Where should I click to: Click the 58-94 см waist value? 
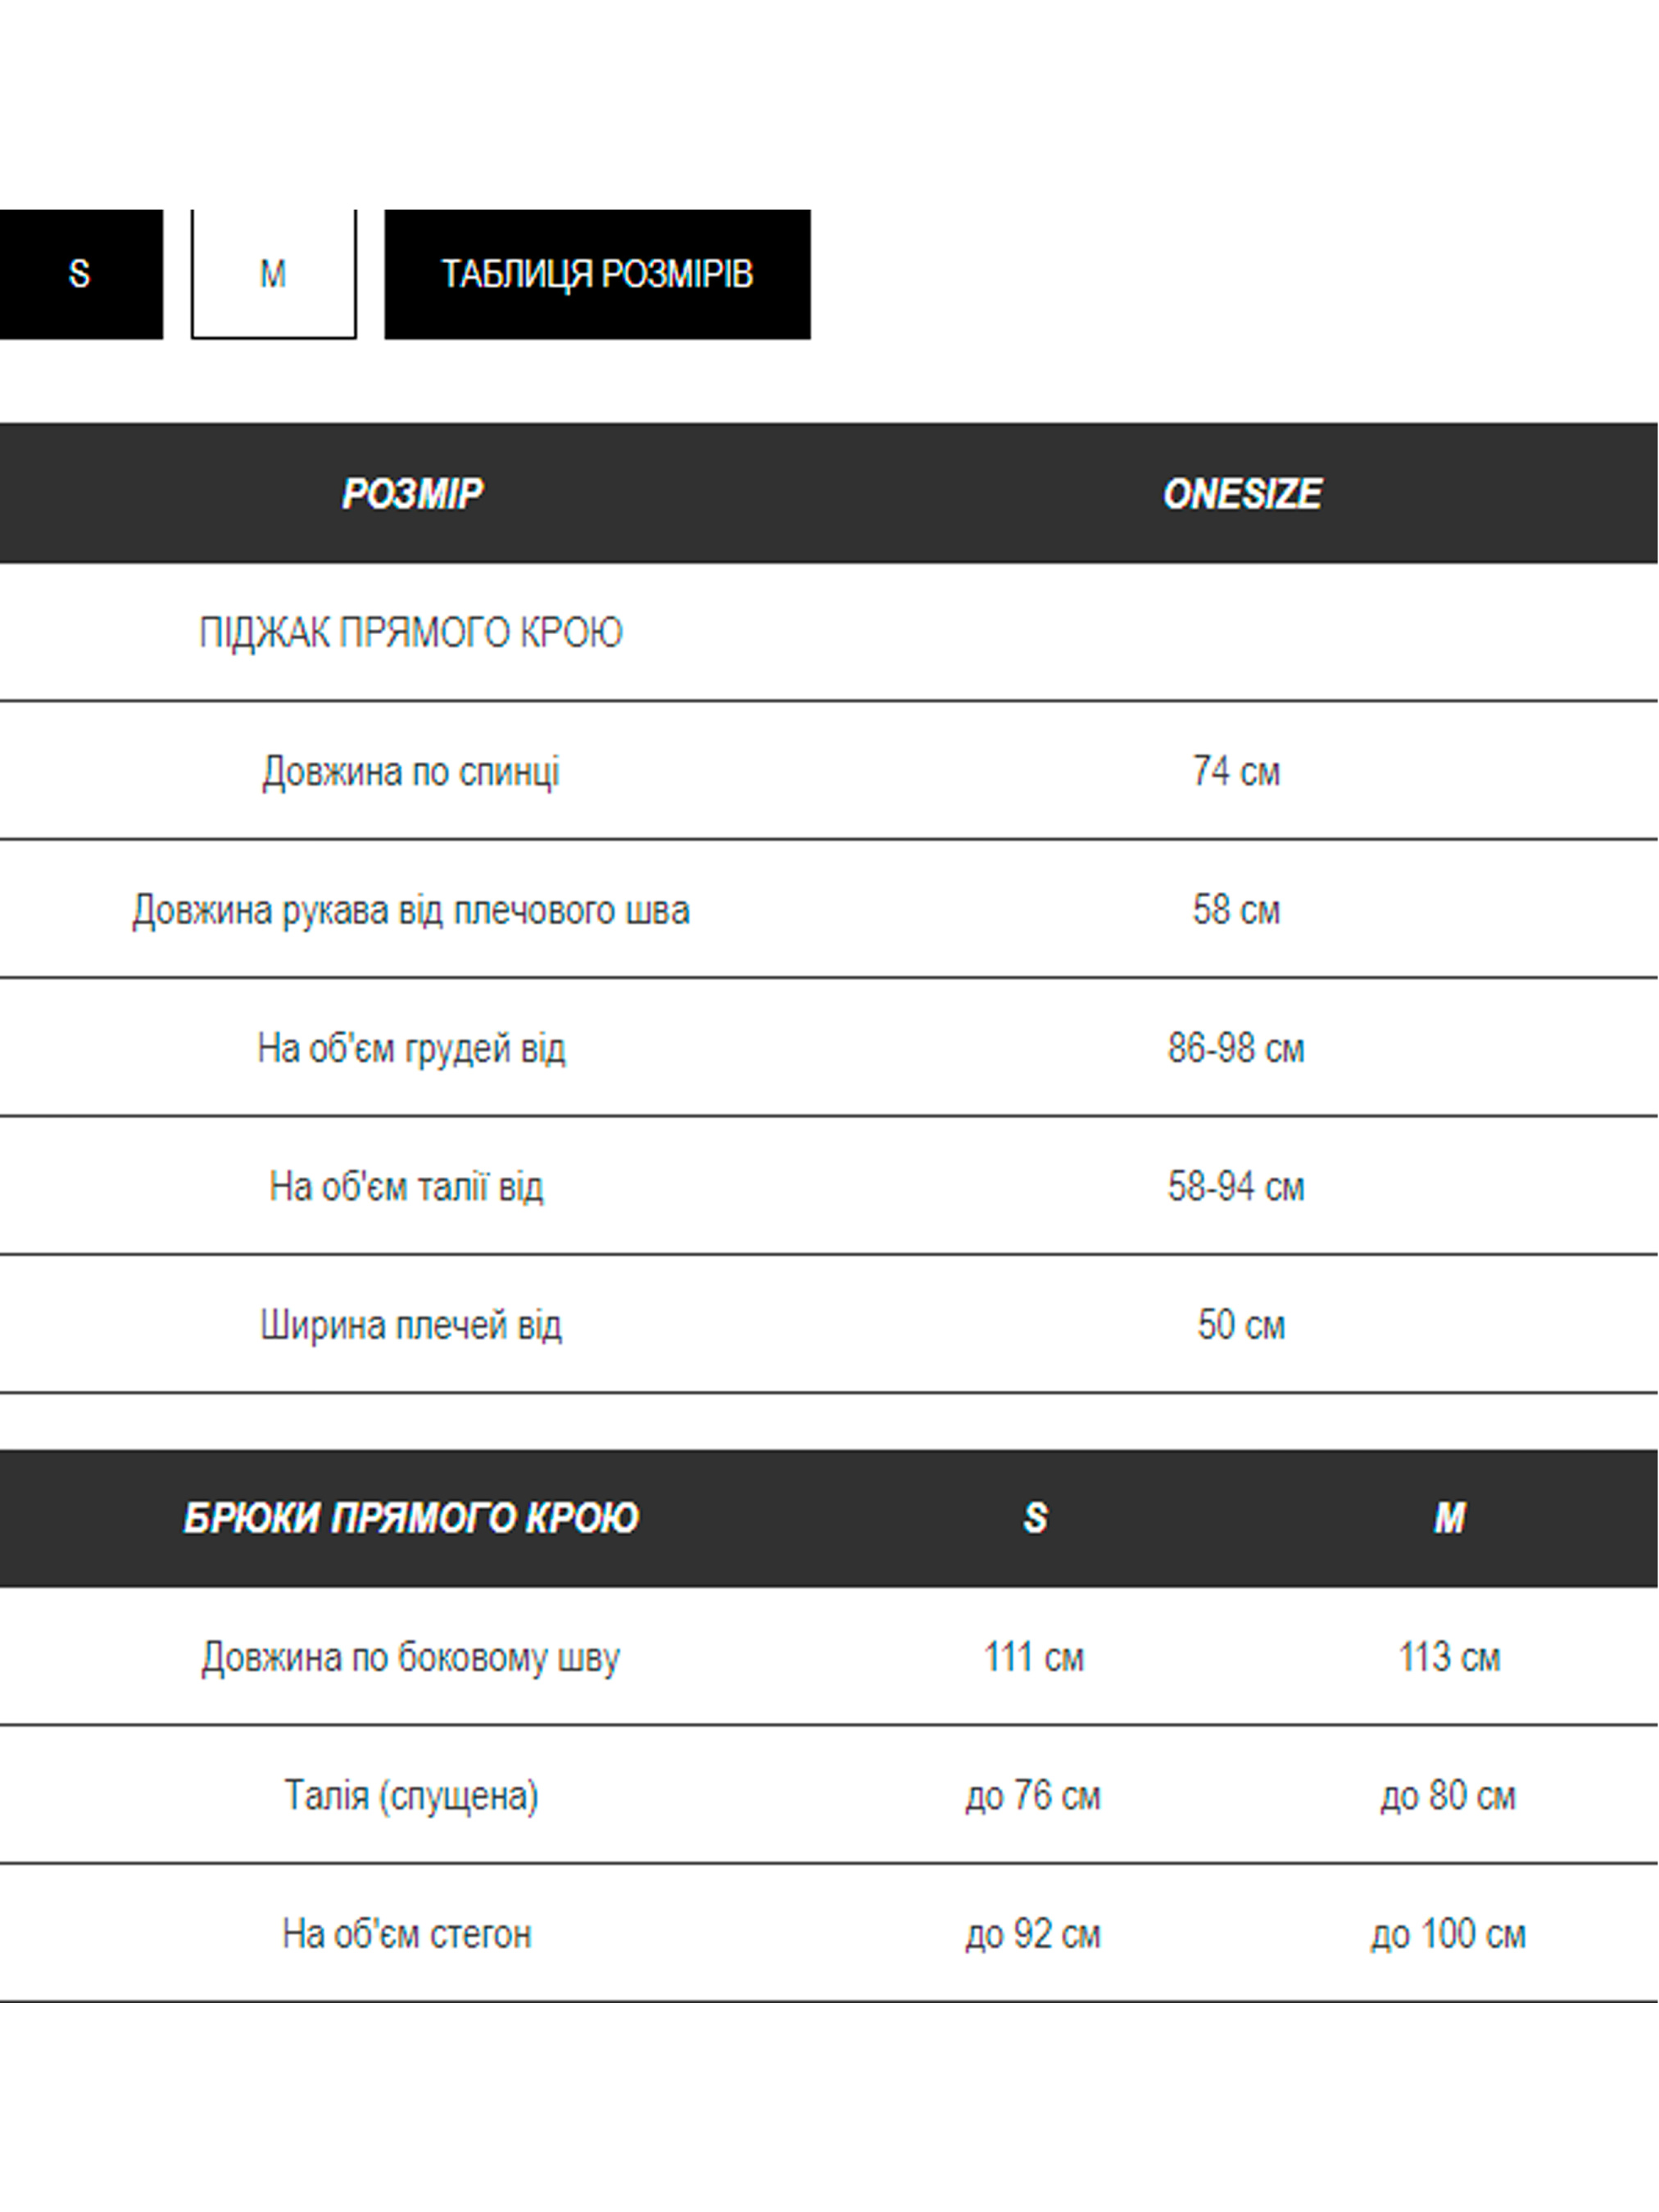[1236, 1187]
